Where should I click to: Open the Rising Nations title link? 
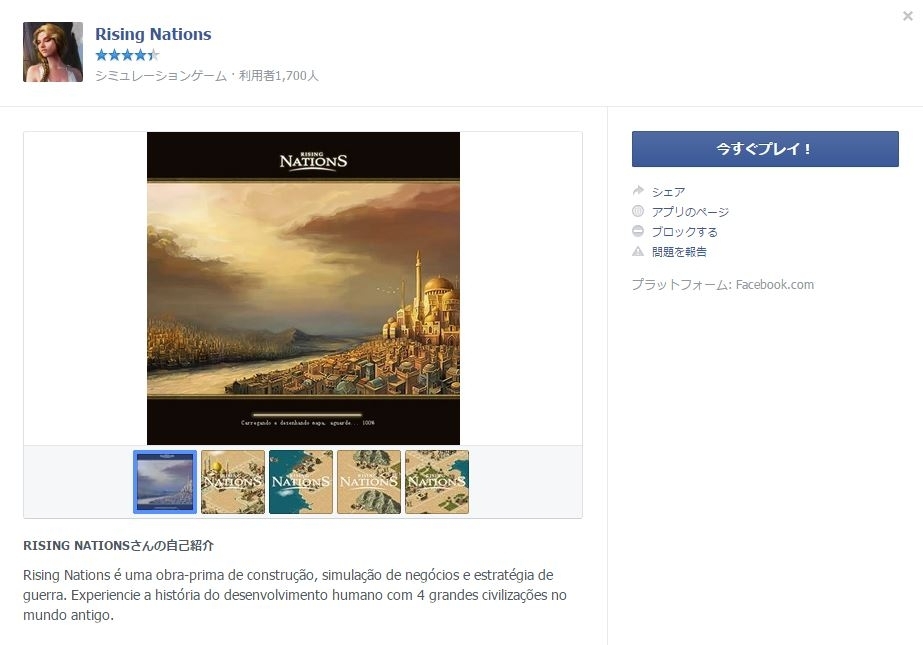[x=153, y=34]
